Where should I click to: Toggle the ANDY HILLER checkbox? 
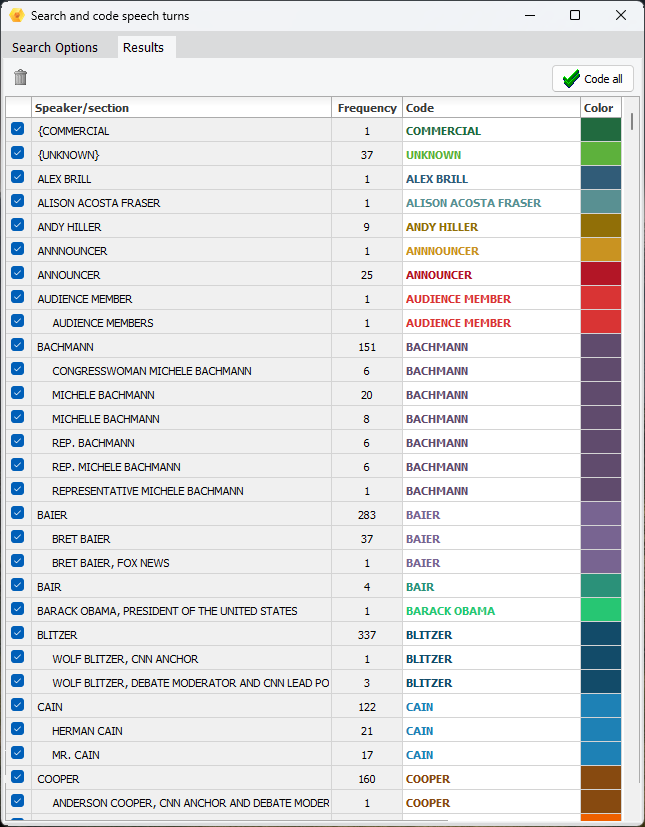point(17,225)
